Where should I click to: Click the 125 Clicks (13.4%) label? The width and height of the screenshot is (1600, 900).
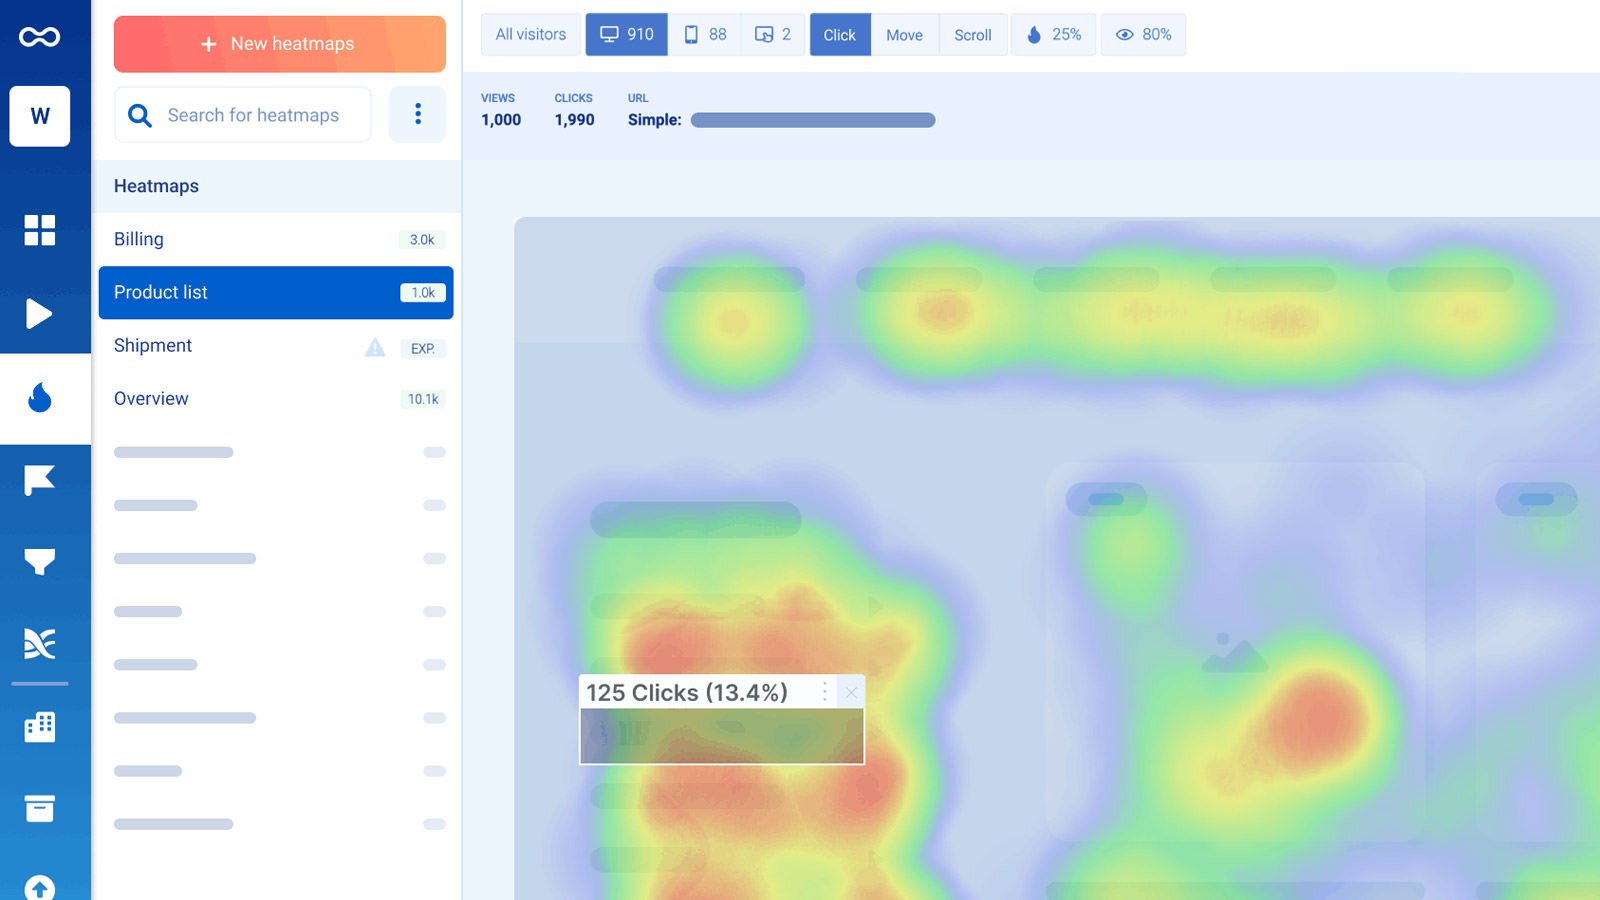tap(687, 692)
